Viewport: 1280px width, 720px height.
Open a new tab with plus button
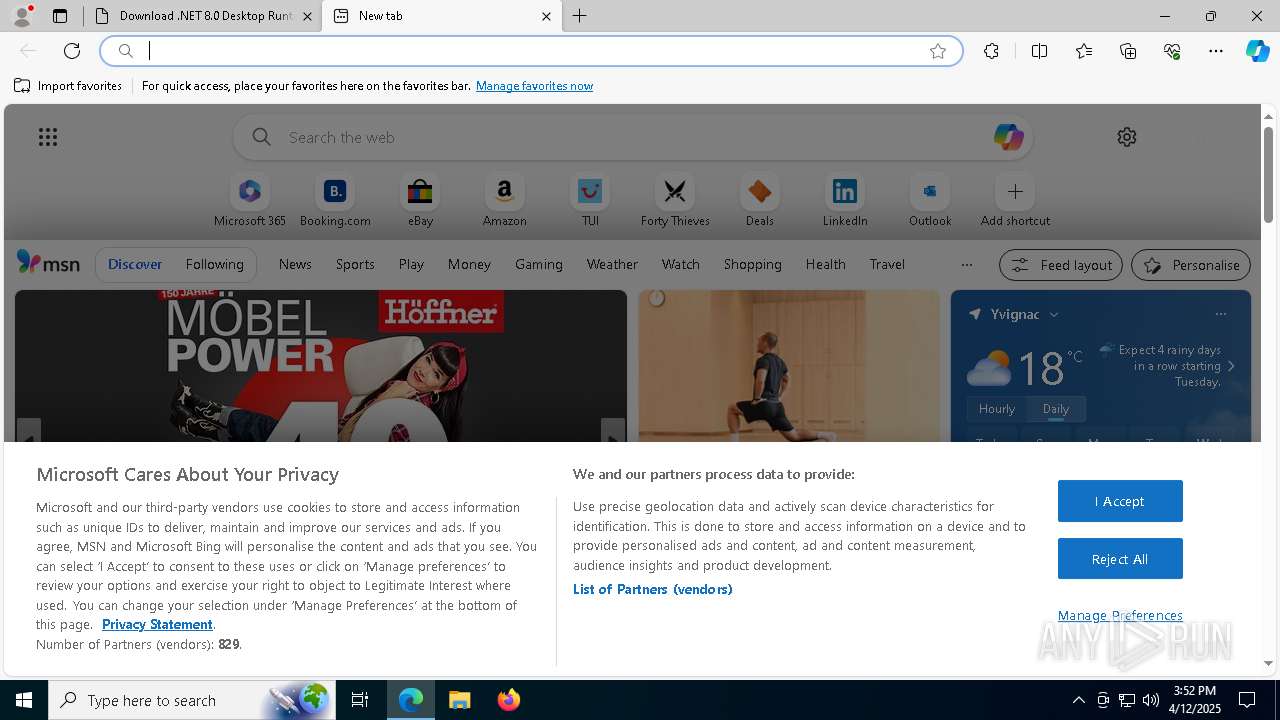tap(580, 16)
